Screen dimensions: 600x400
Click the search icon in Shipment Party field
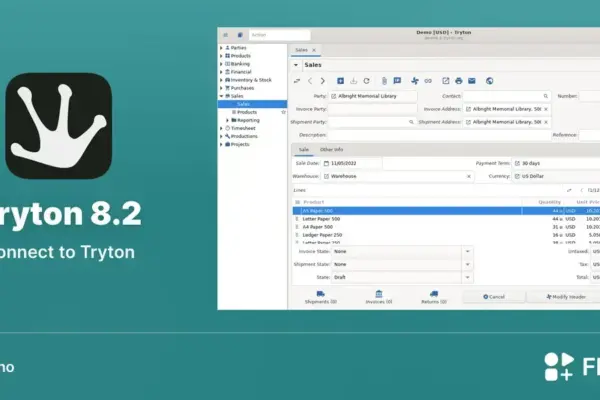pos(411,122)
